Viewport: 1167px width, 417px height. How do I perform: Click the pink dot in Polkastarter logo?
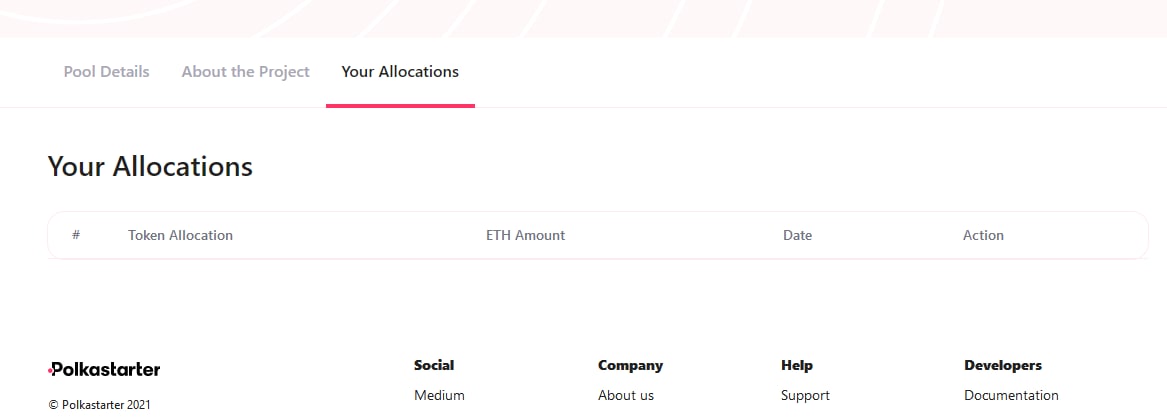[x=50, y=370]
